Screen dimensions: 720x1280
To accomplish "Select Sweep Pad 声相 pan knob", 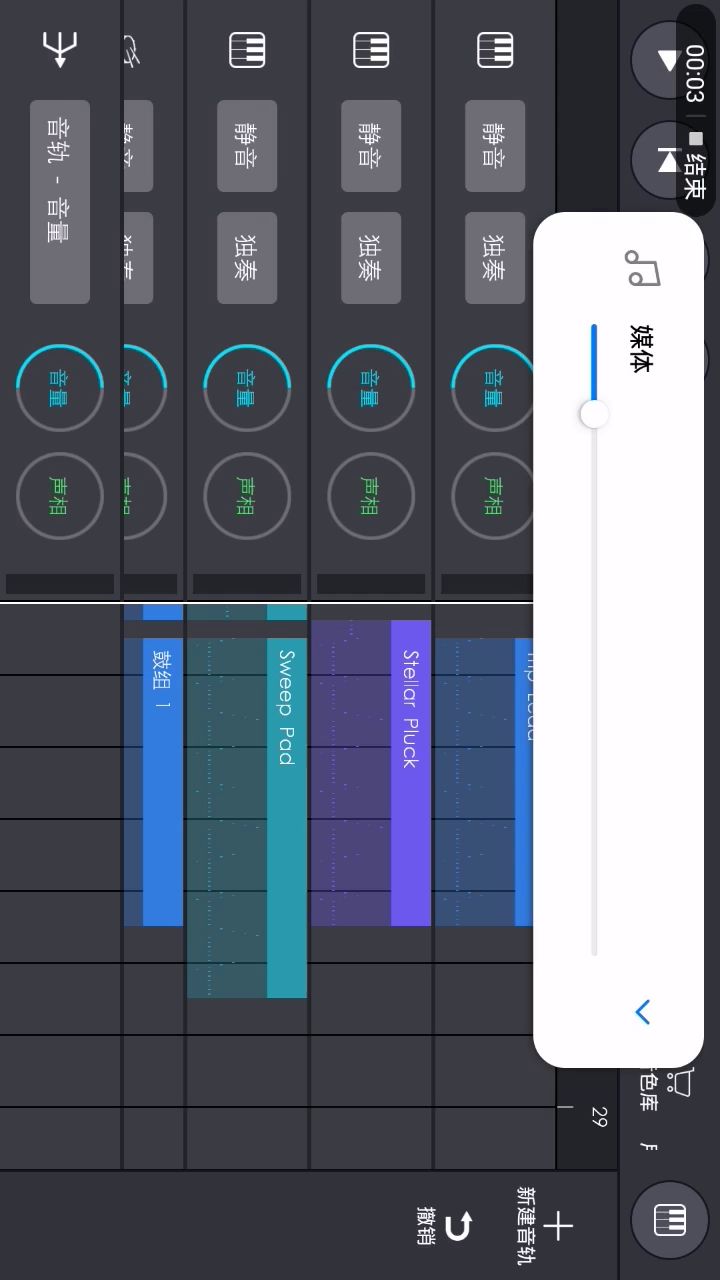I will tap(247, 496).
